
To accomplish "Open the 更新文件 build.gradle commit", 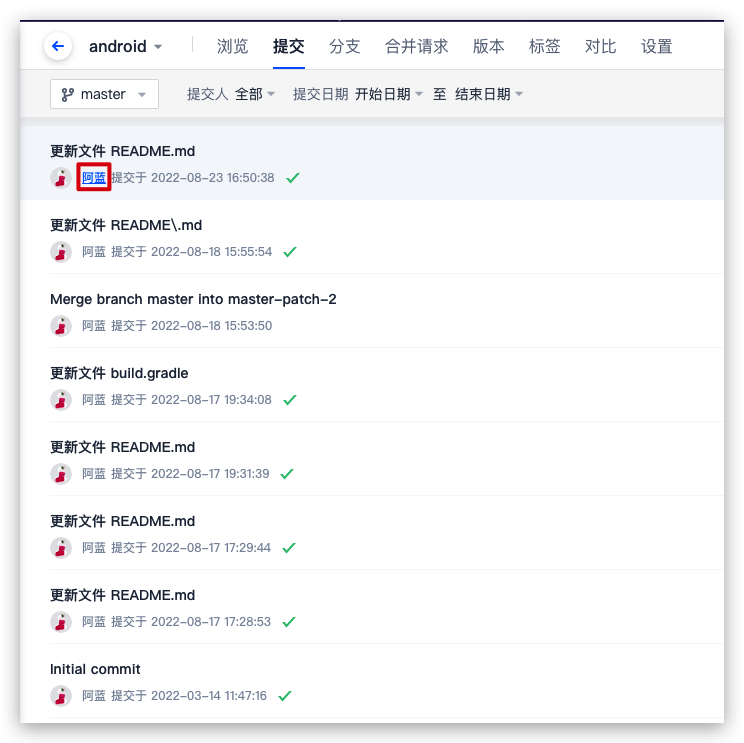I will (x=119, y=373).
